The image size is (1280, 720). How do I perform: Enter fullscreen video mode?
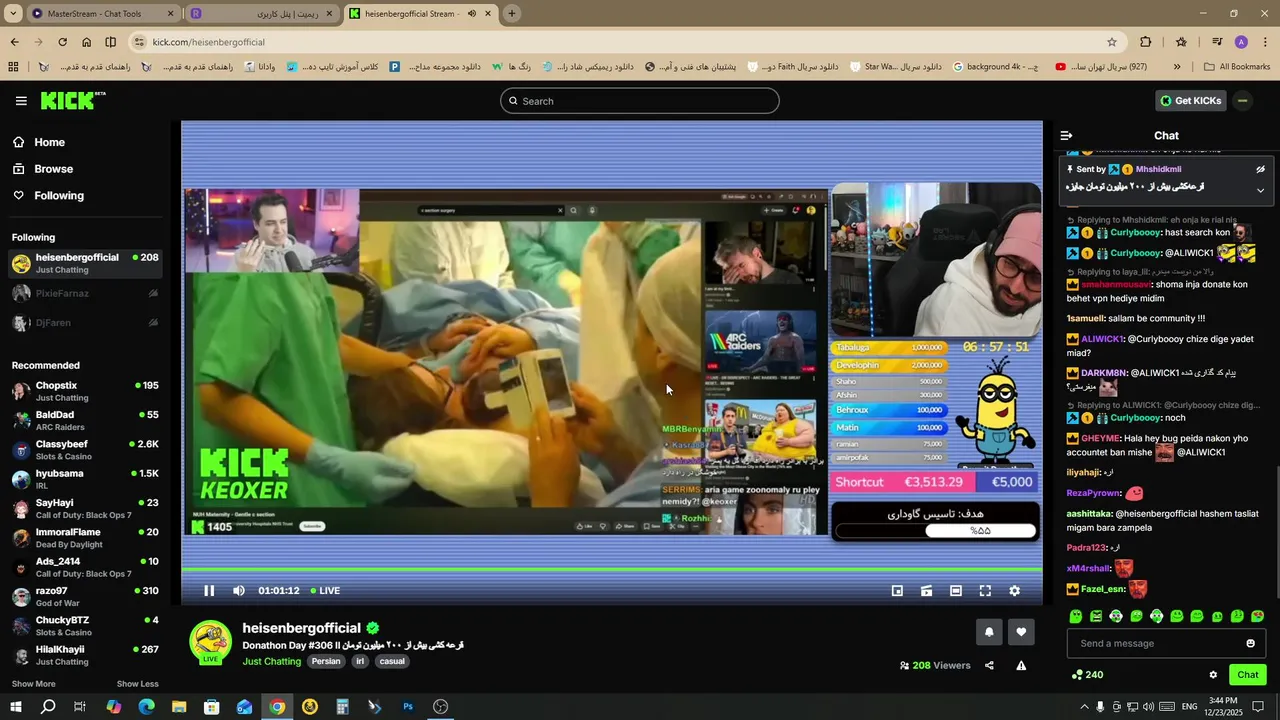tap(985, 591)
